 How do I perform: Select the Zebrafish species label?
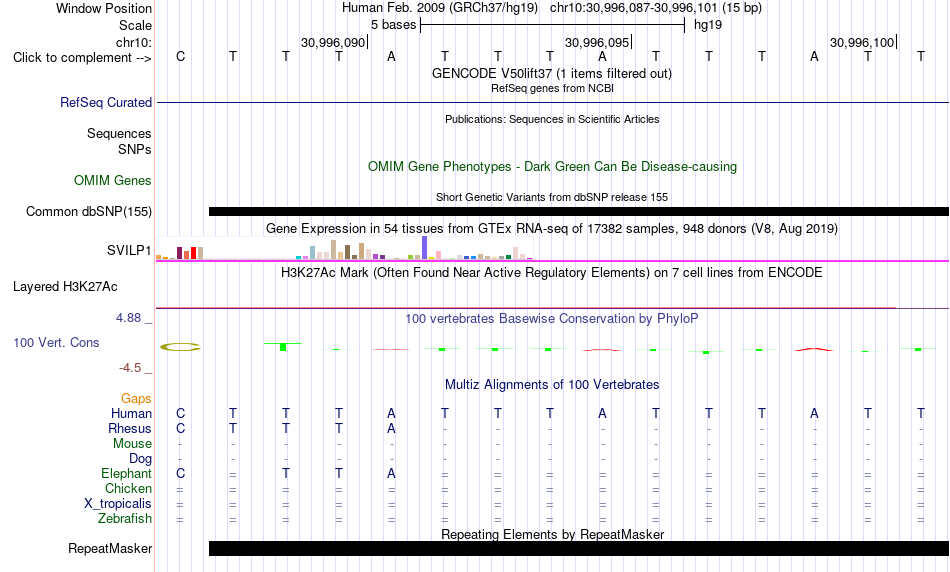125,519
